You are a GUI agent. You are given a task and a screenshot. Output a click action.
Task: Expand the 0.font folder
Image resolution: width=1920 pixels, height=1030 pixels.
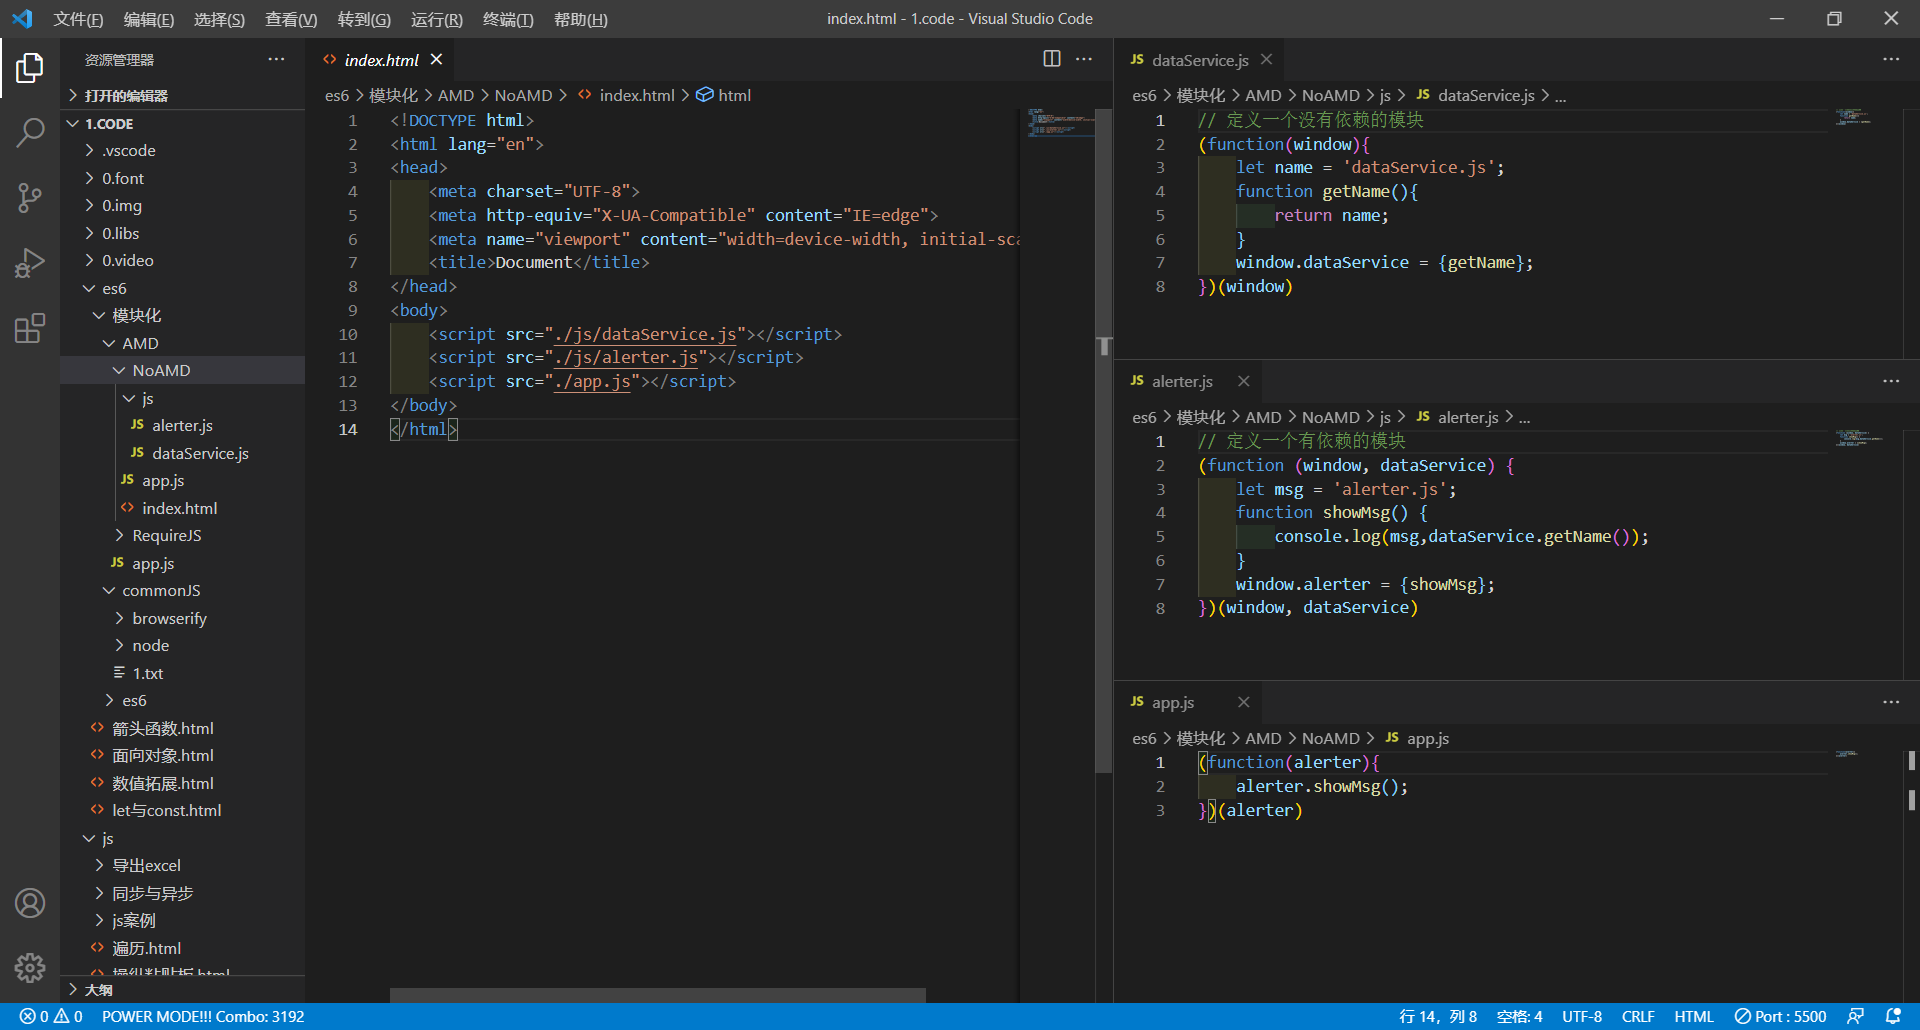click(x=182, y=178)
